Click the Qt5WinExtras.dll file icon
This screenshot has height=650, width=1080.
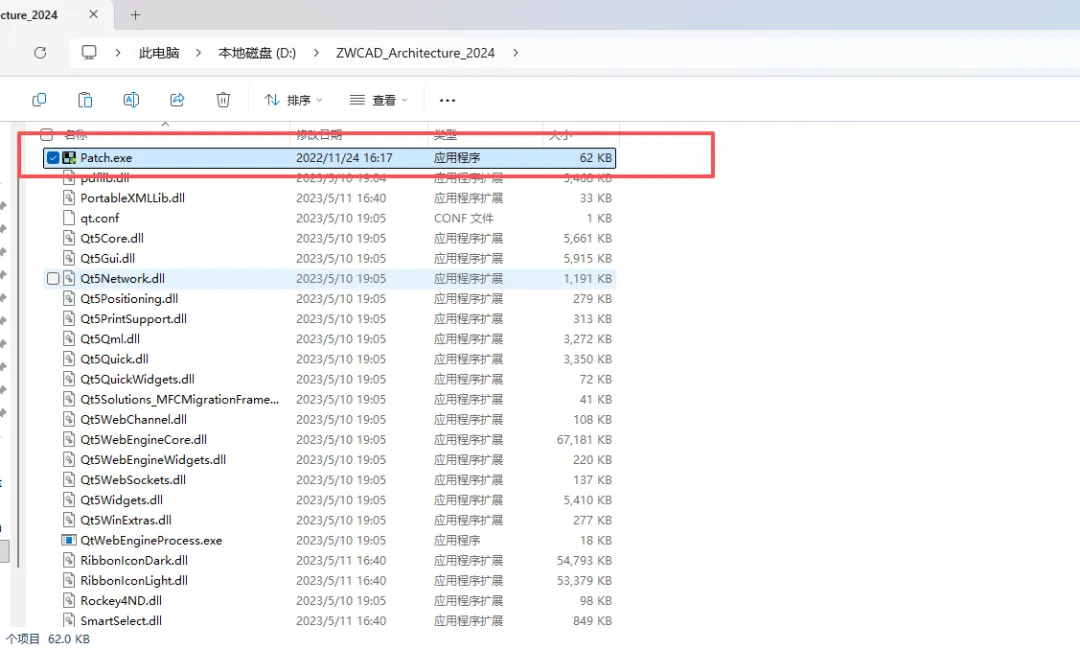69,520
